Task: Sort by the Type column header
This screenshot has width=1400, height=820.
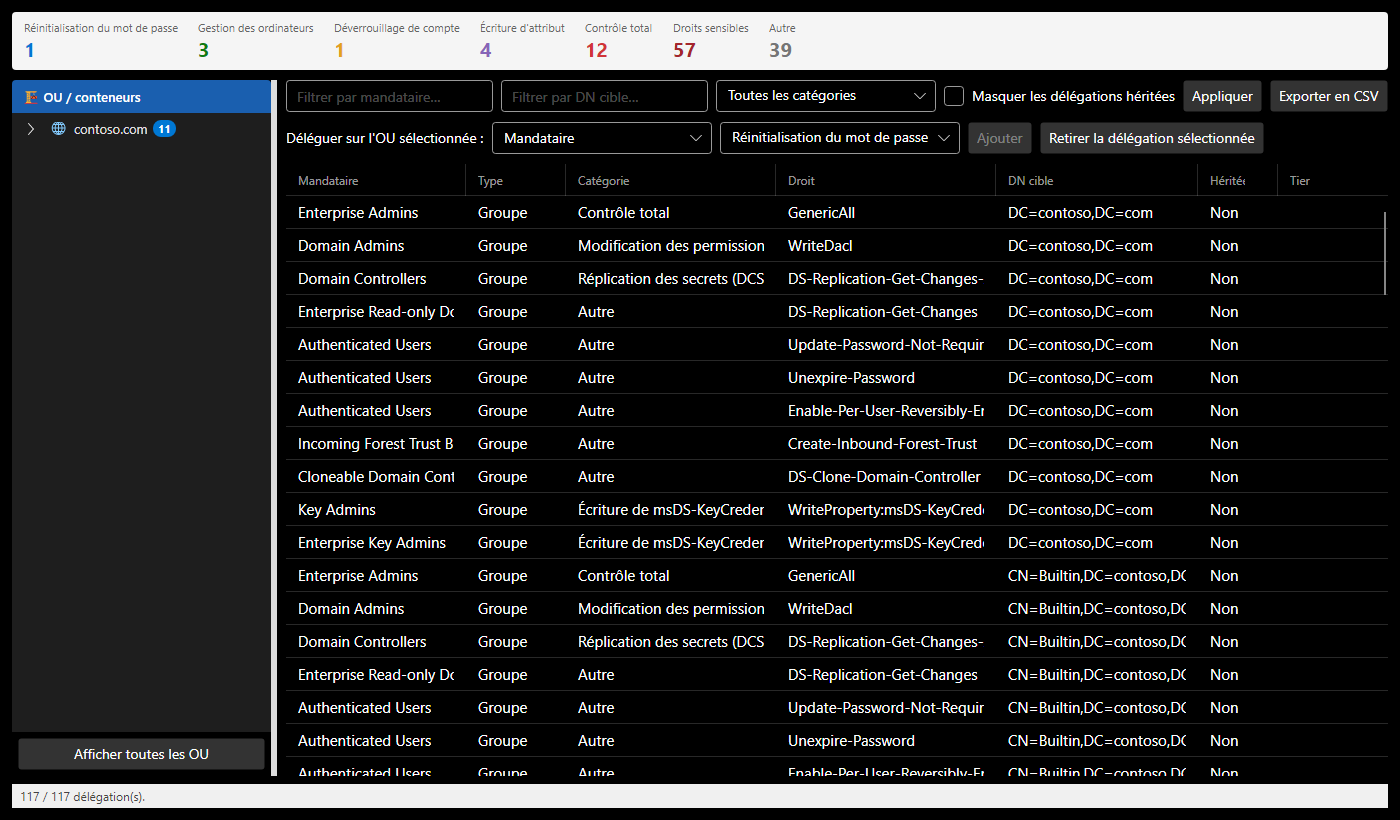Action: [516, 181]
